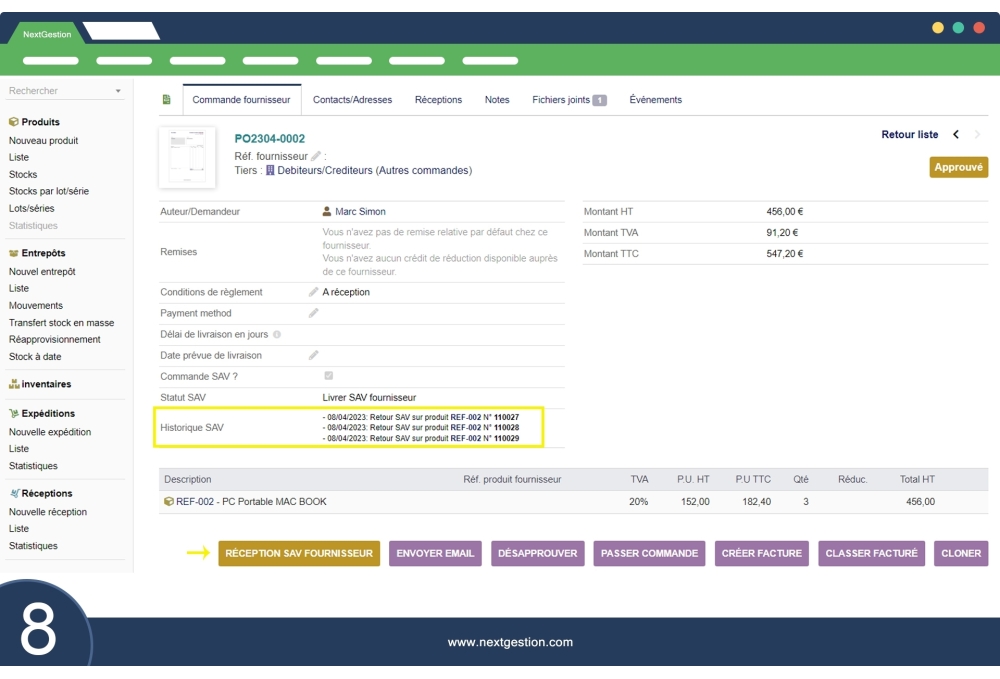Switch to the Contacts/Adresses tab
This screenshot has width=1000, height=679.
click(x=352, y=100)
